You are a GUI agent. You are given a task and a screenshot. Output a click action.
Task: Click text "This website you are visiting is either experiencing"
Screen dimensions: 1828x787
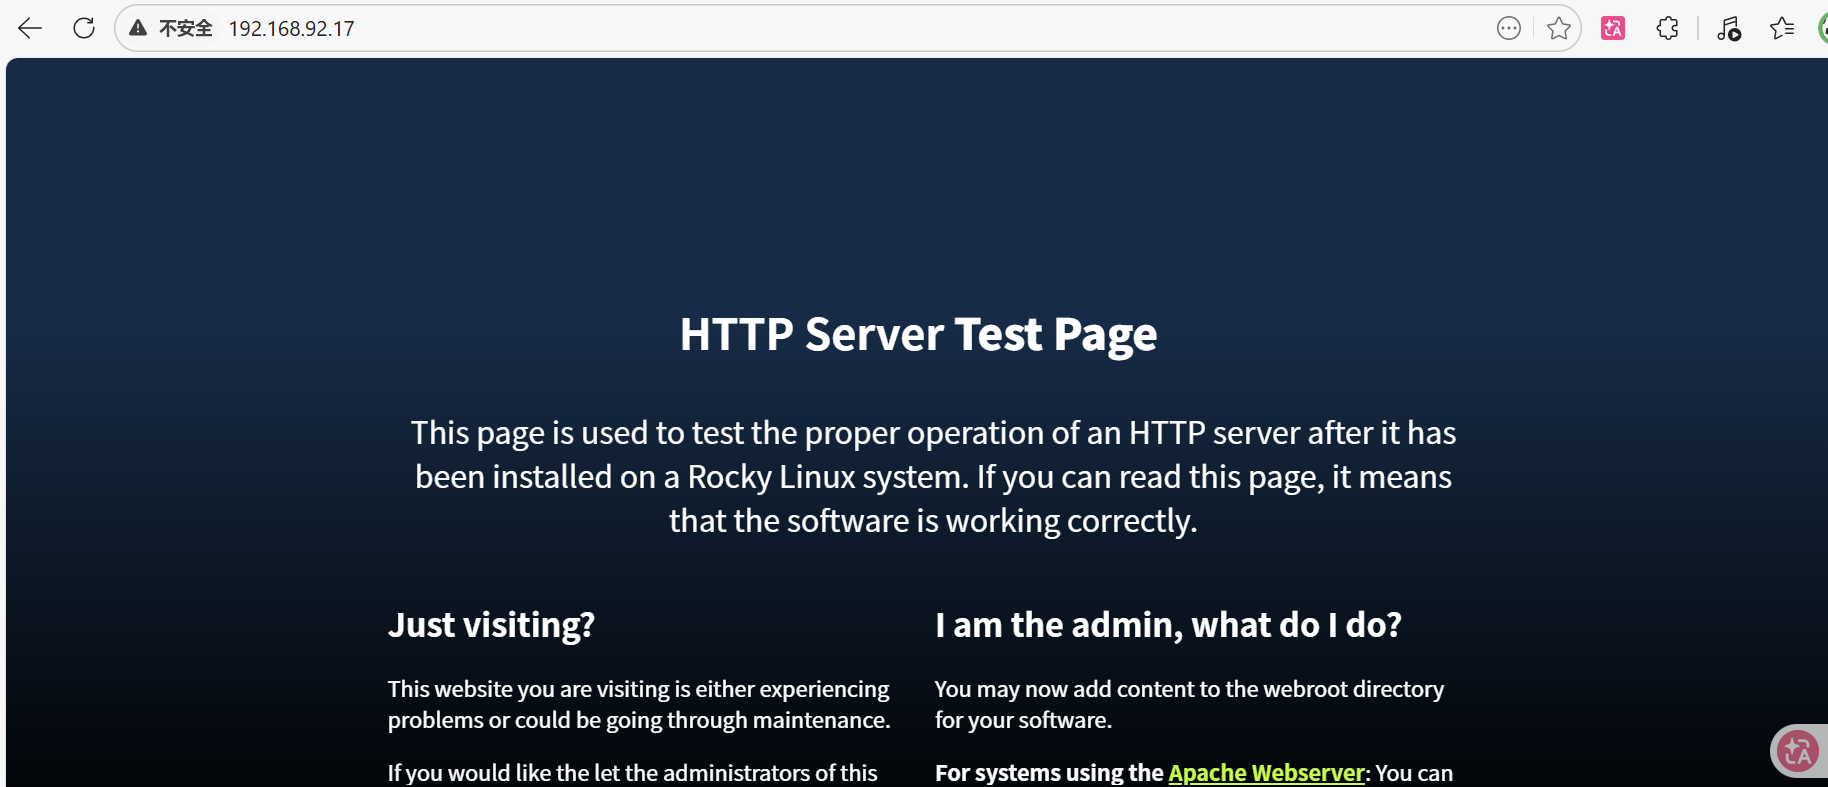[638, 689]
